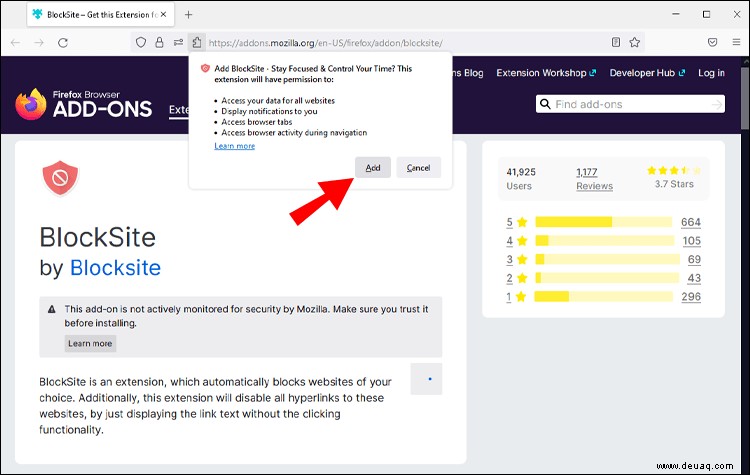Click Log in link
750x475 pixels.
pos(711,73)
